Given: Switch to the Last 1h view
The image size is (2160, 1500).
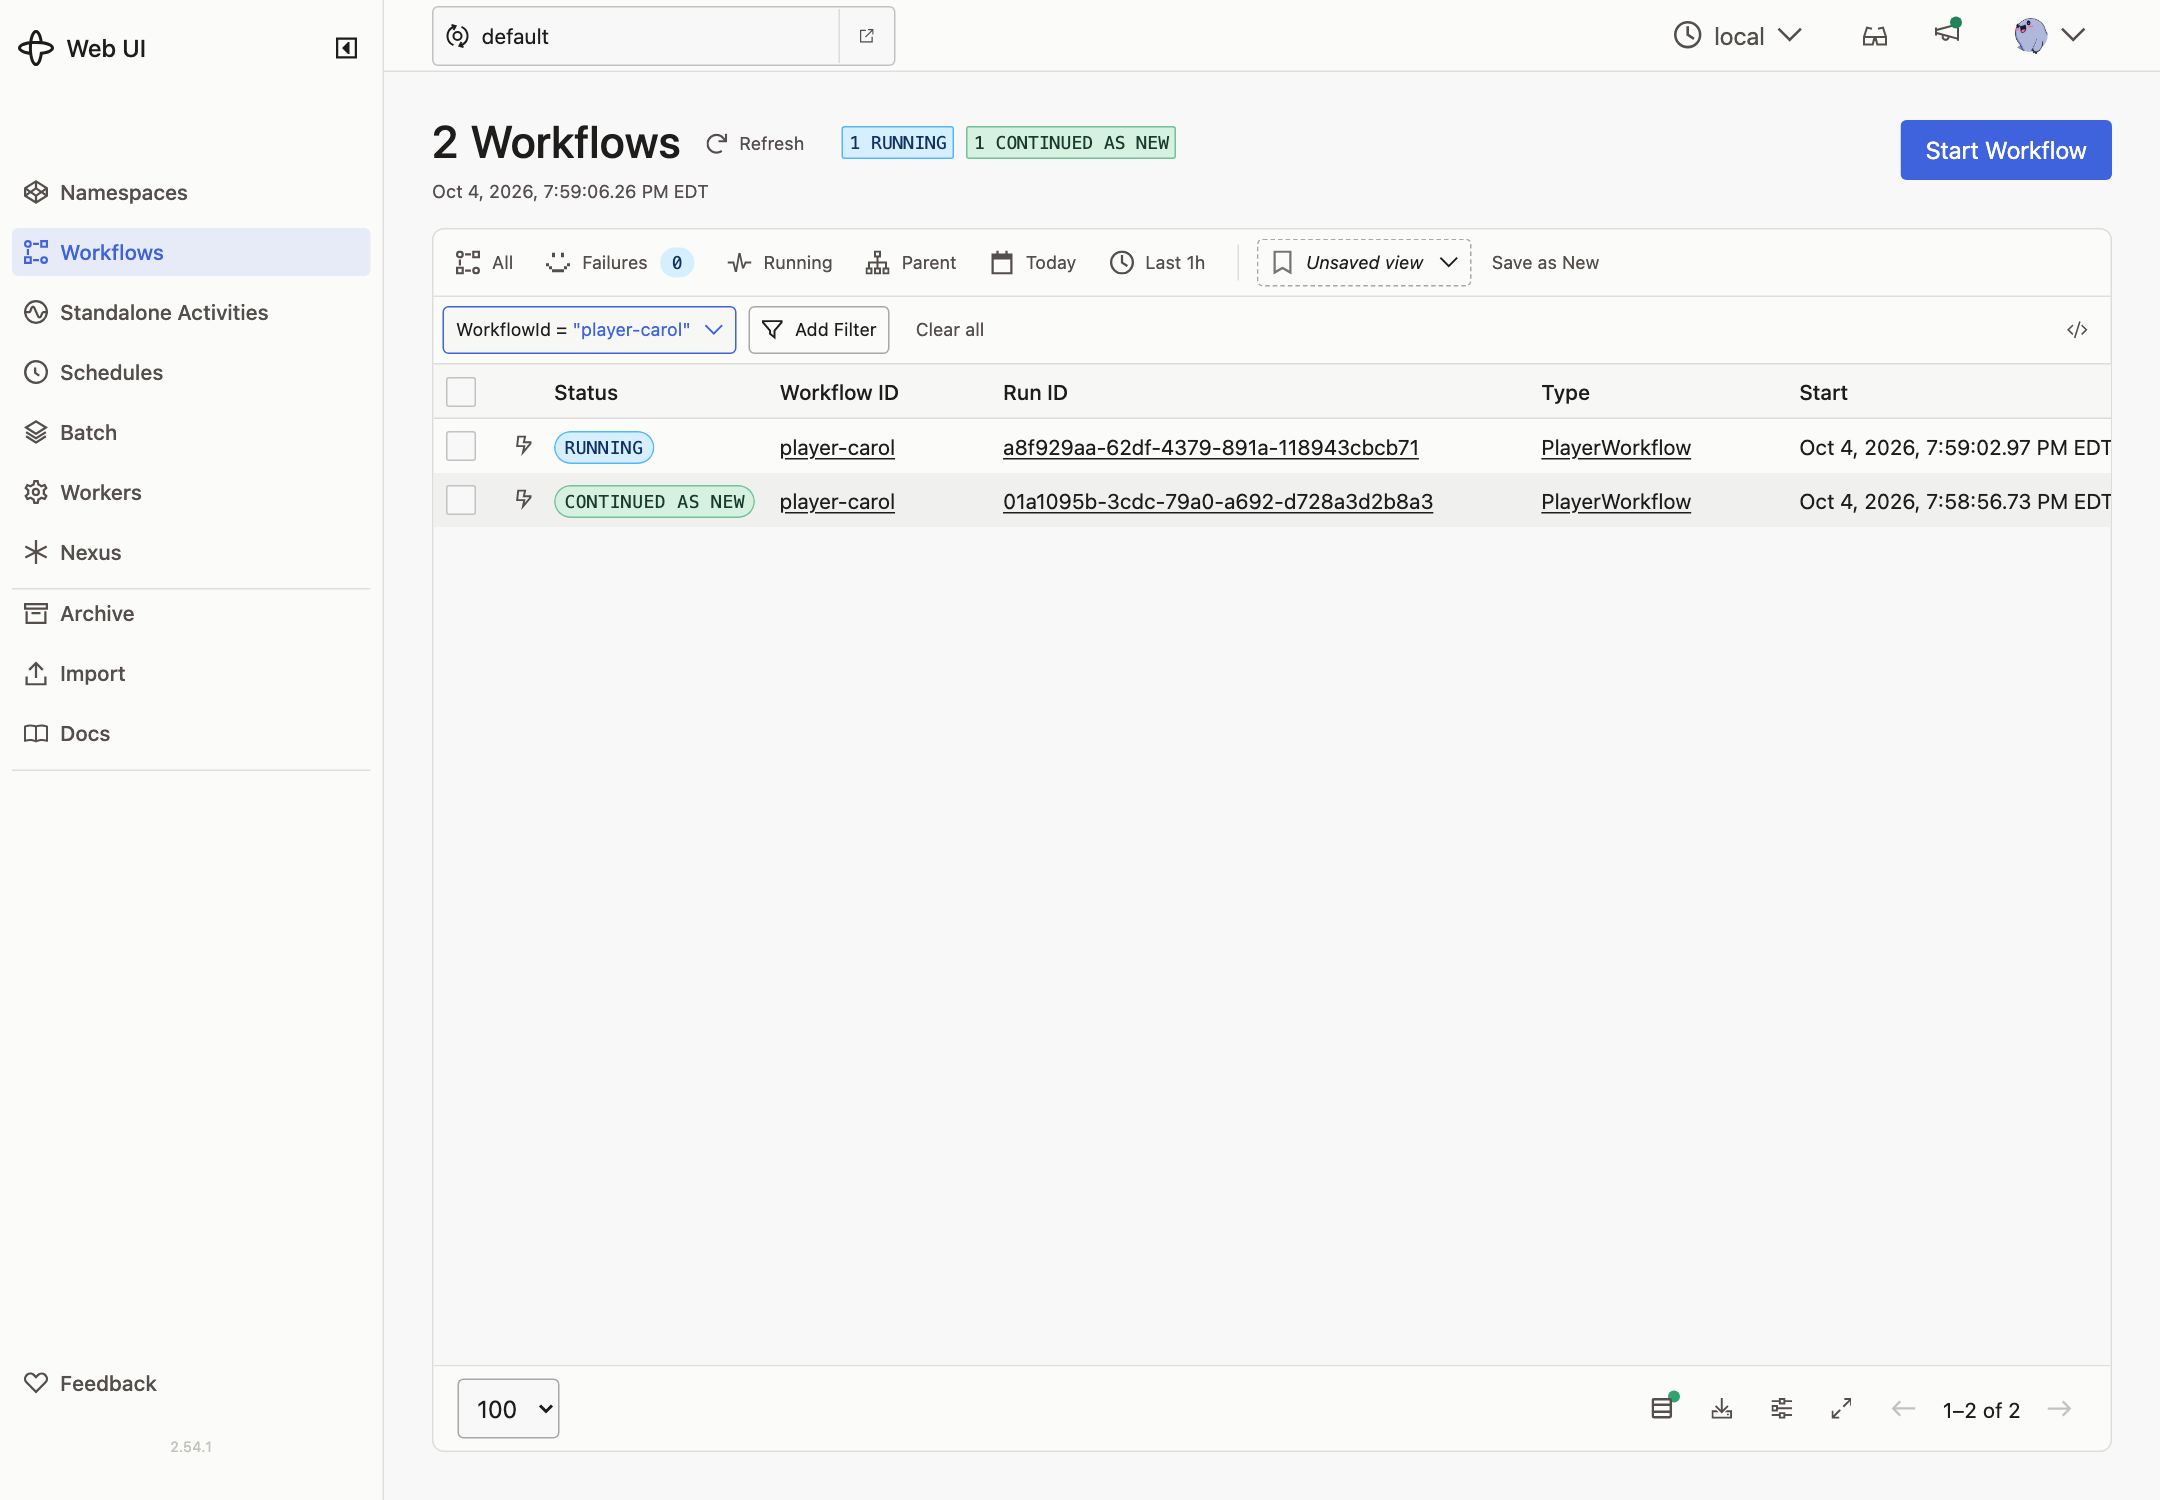Looking at the screenshot, I should pyautogui.click(x=1158, y=263).
